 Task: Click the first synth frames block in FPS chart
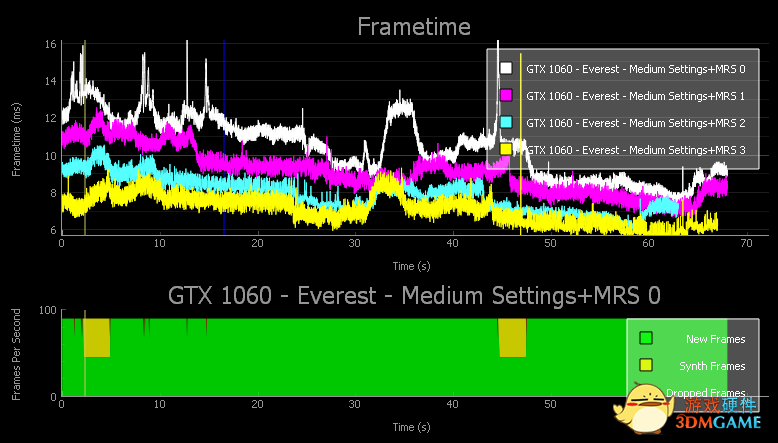point(97,338)
